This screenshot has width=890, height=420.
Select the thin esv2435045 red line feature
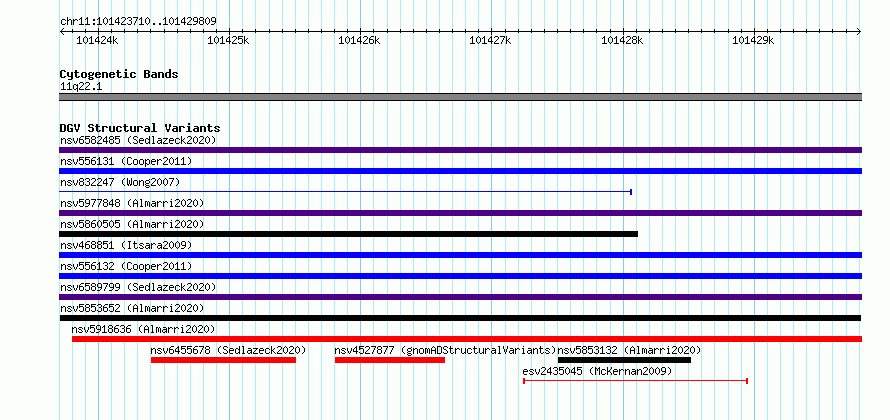[636, 381]
